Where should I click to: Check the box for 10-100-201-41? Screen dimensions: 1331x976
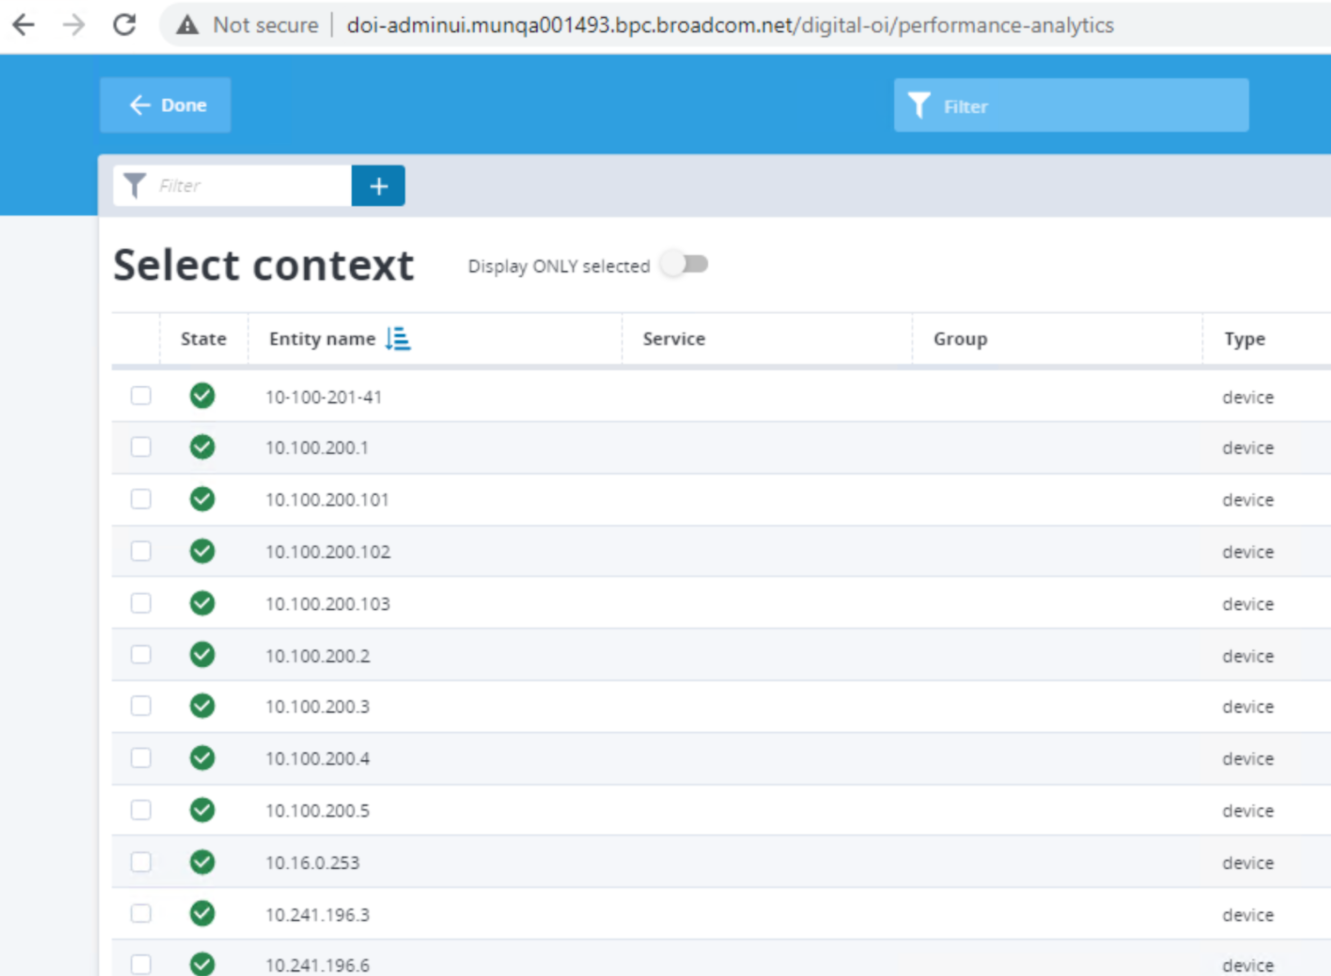[141, 396]
